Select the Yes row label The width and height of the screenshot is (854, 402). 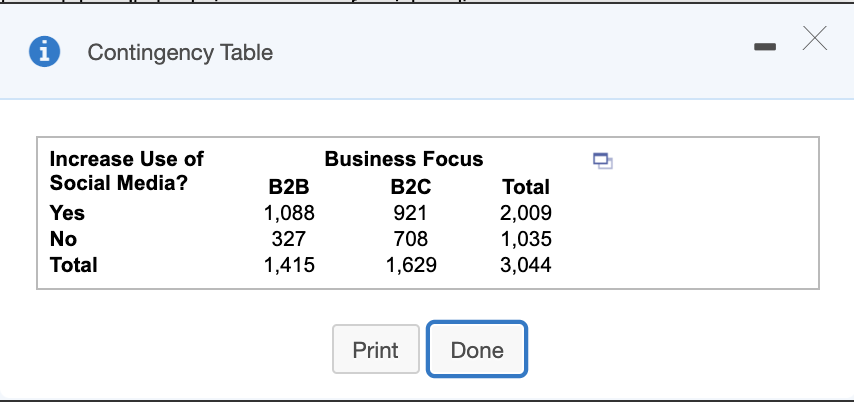[67, 212]
